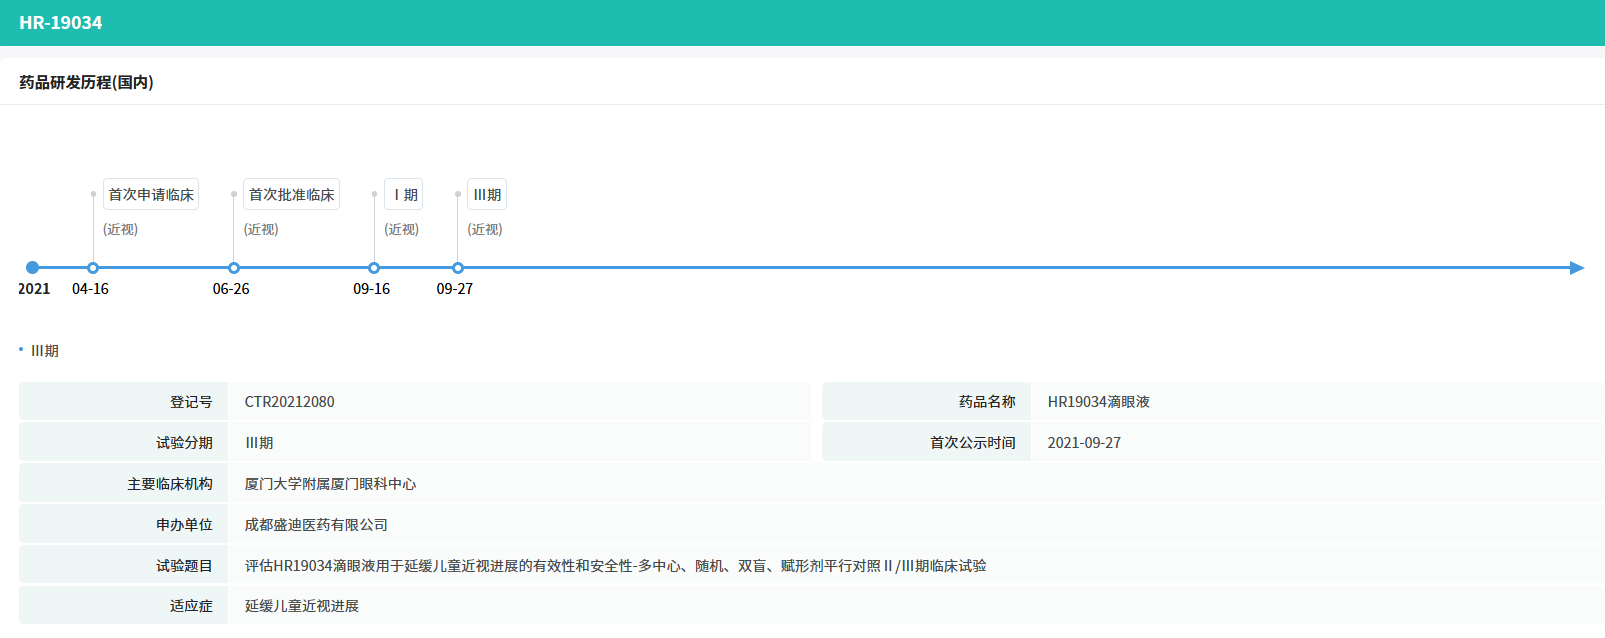
Task: Click sponsor 成都盛迪医药有限公司
Action: click(x=316, y=525)
